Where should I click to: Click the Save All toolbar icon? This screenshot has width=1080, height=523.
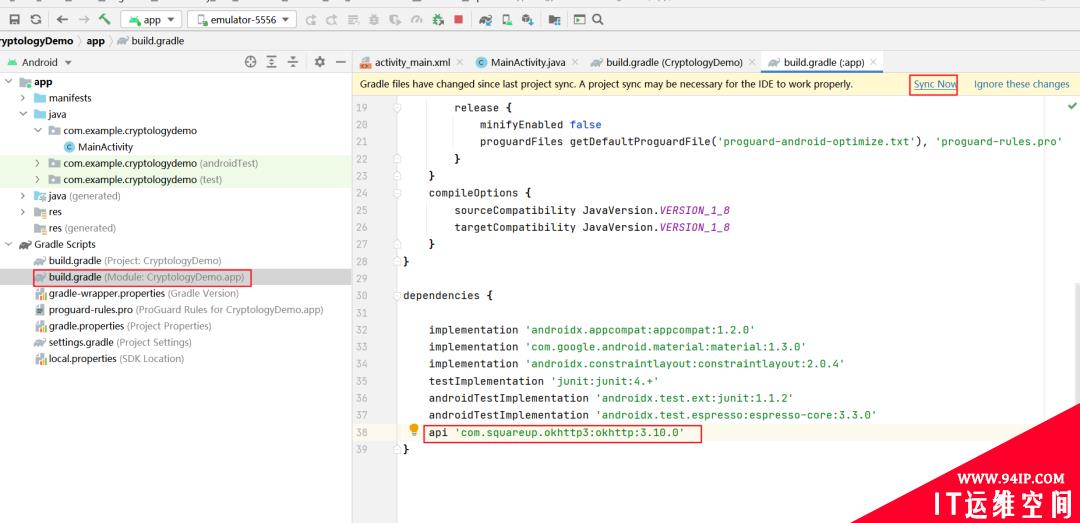point(14,20)
